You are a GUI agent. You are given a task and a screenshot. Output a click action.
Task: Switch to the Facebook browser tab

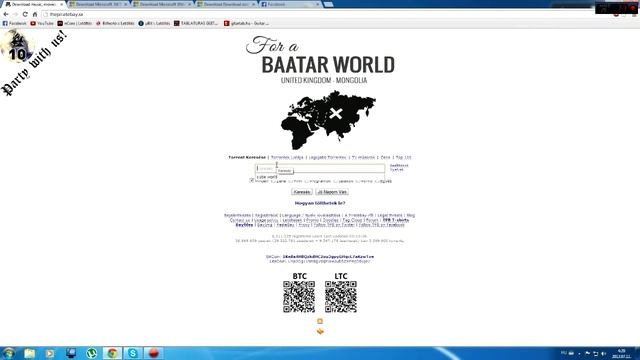point(290,4)
